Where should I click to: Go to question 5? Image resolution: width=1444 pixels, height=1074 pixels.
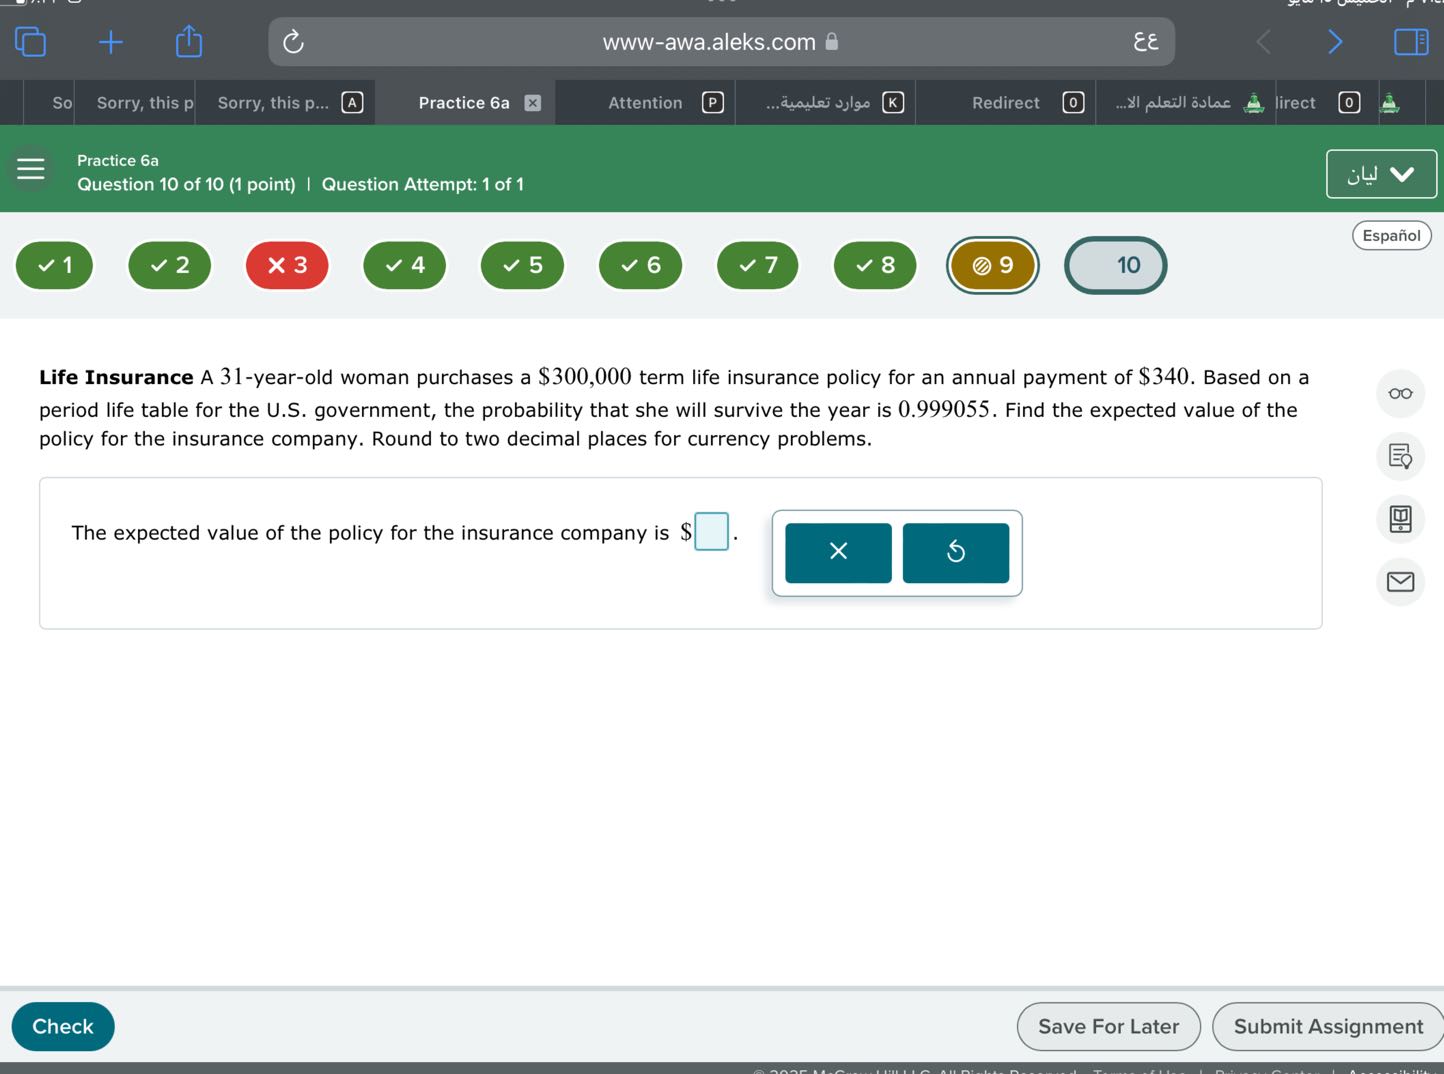click(522, 265)
